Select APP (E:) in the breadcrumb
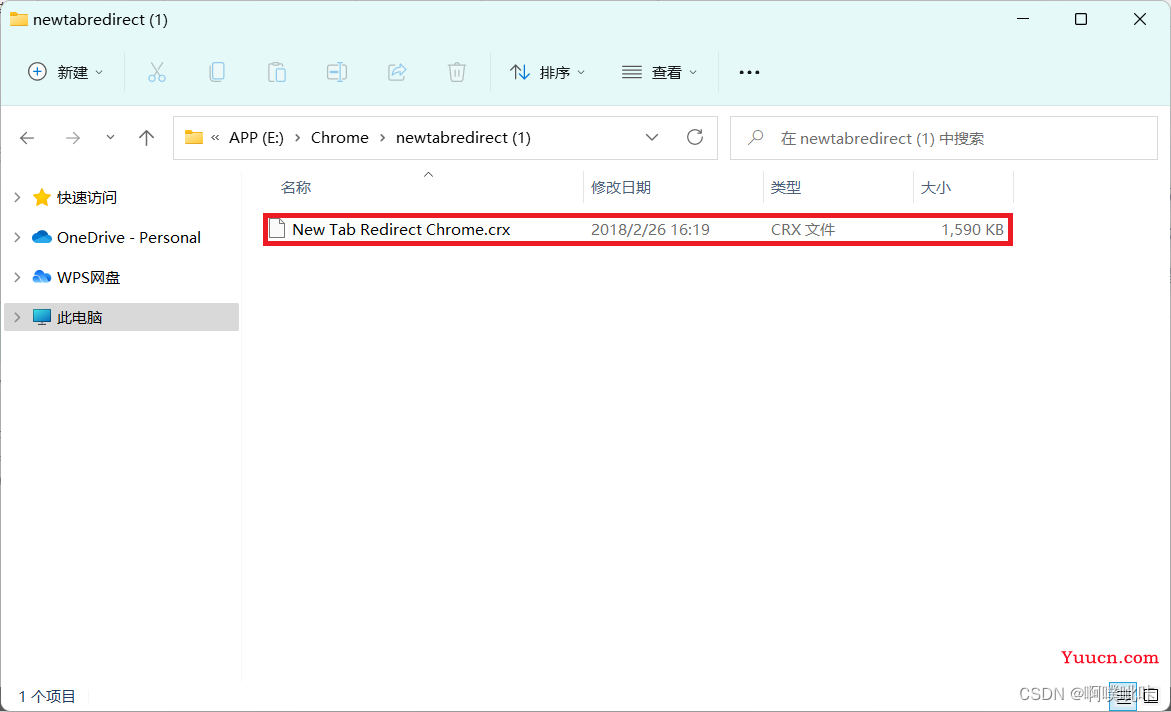Screen dimensions: 1171x712 [x=256, y=138]
